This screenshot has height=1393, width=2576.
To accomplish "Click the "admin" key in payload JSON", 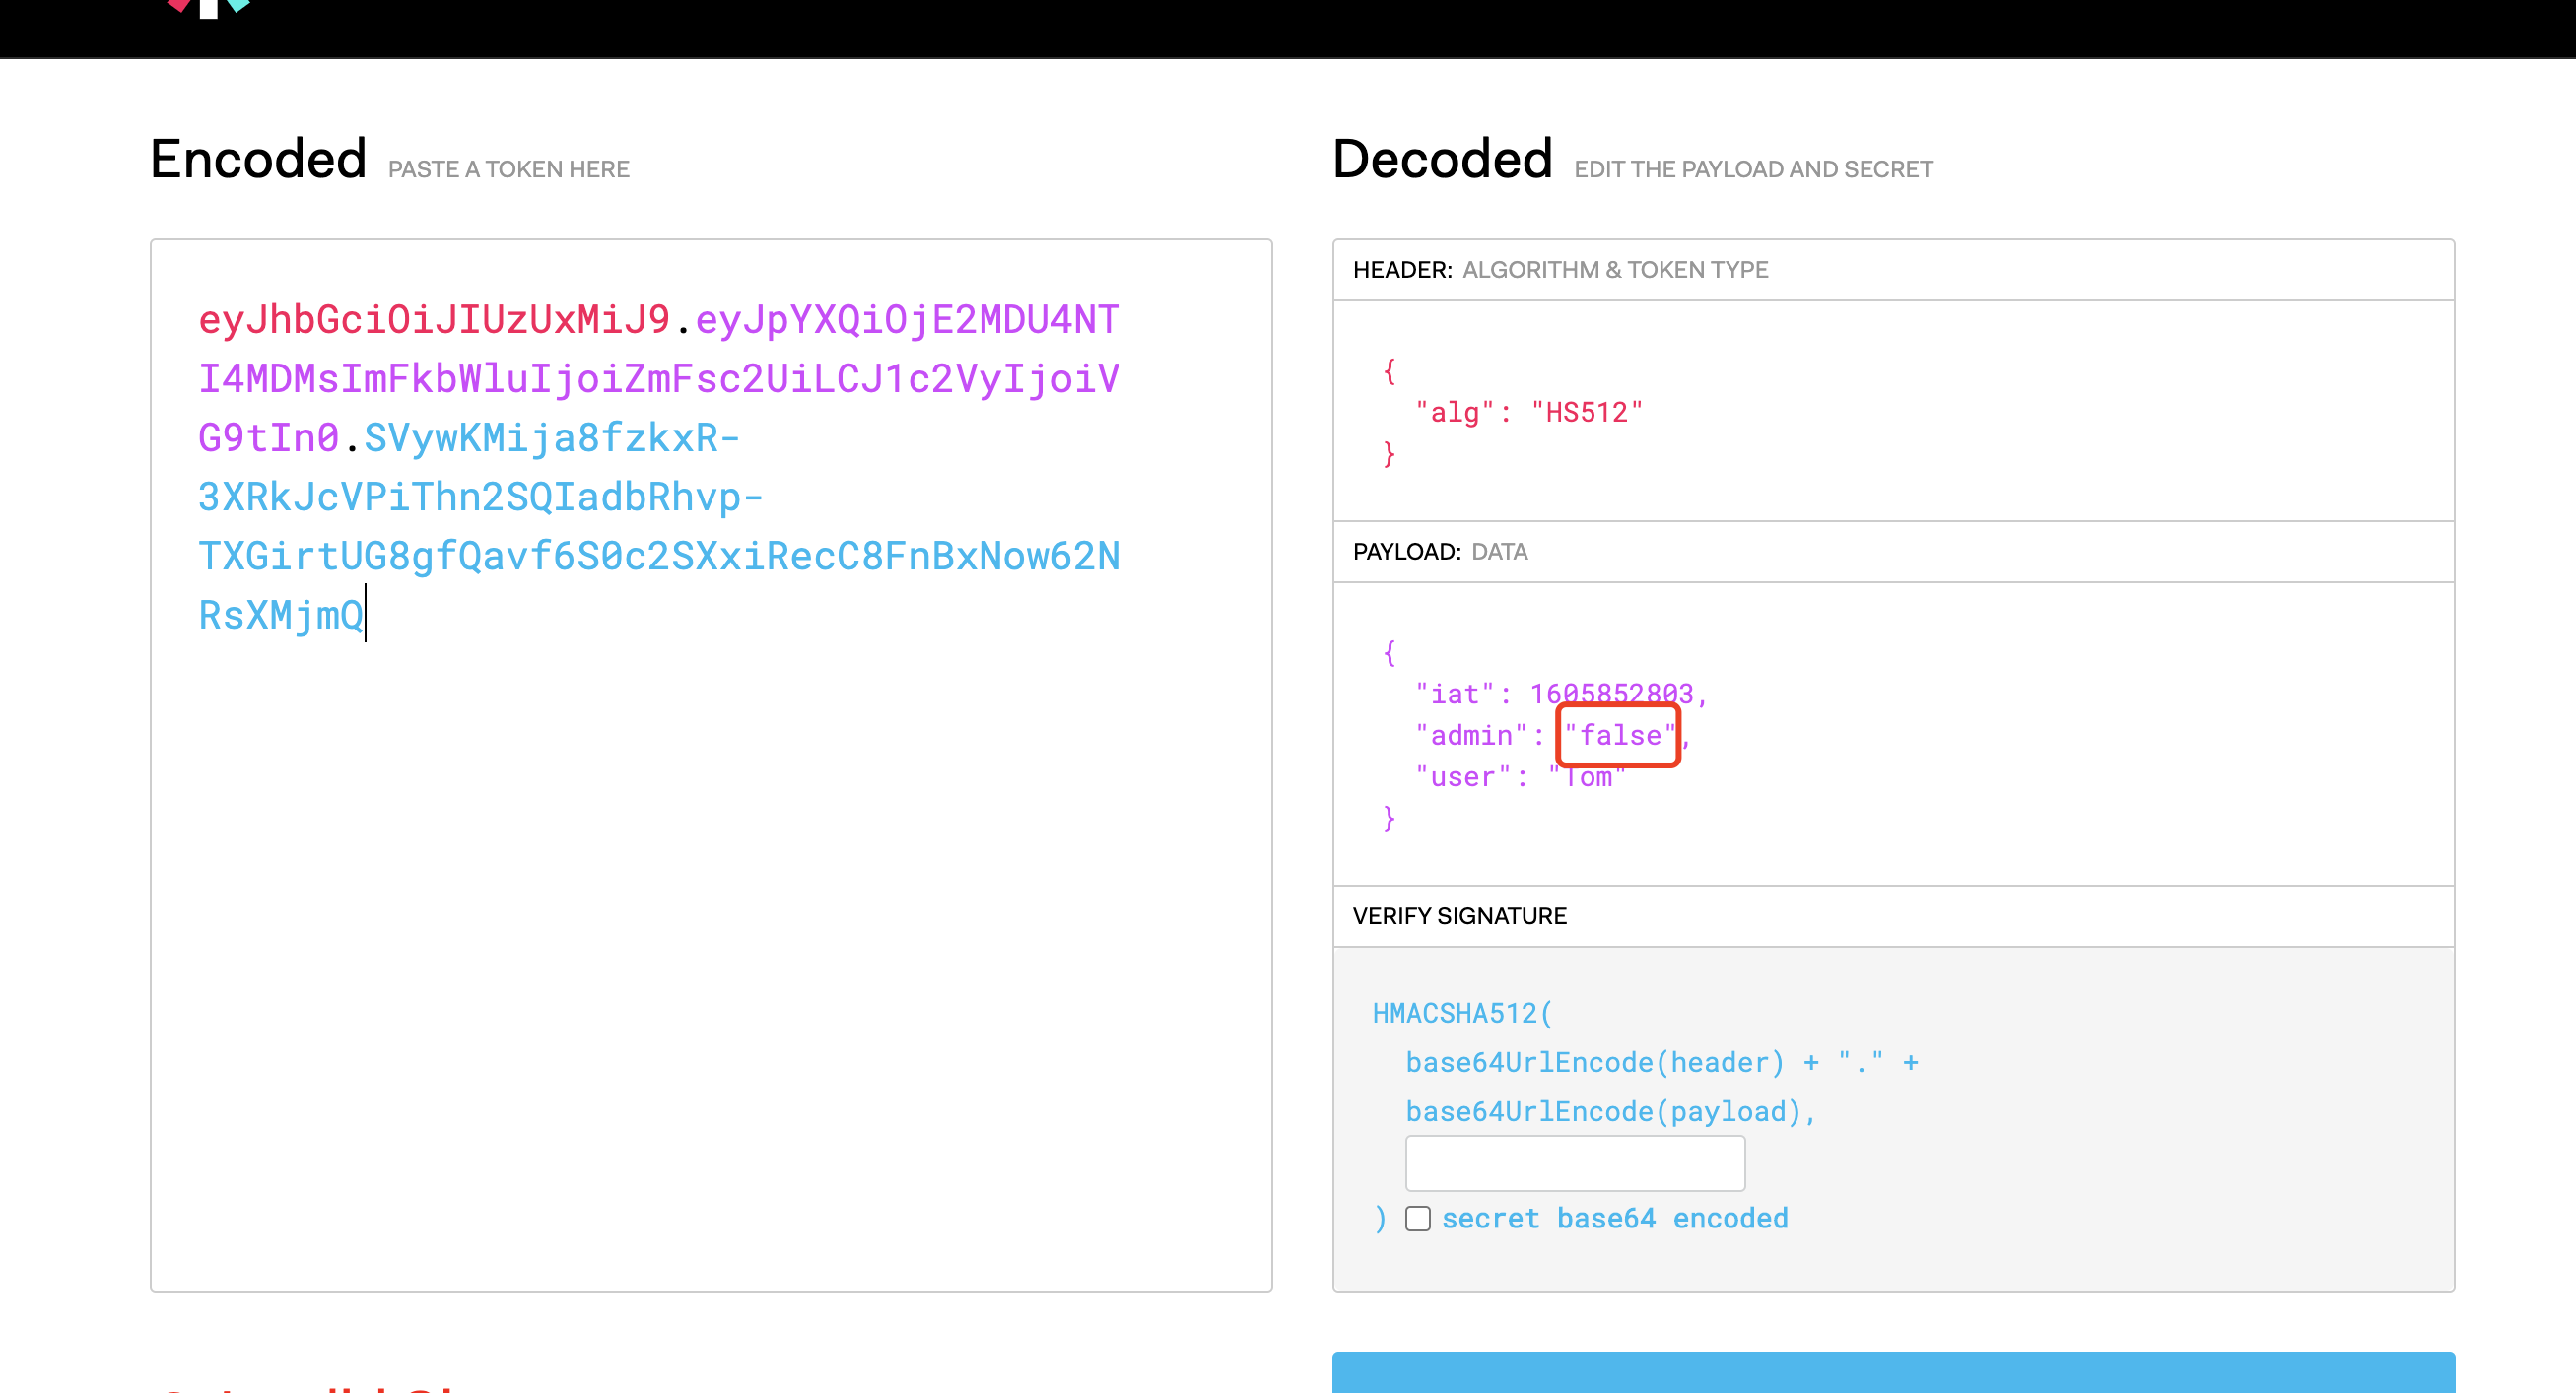I will tap(1470, 735).
